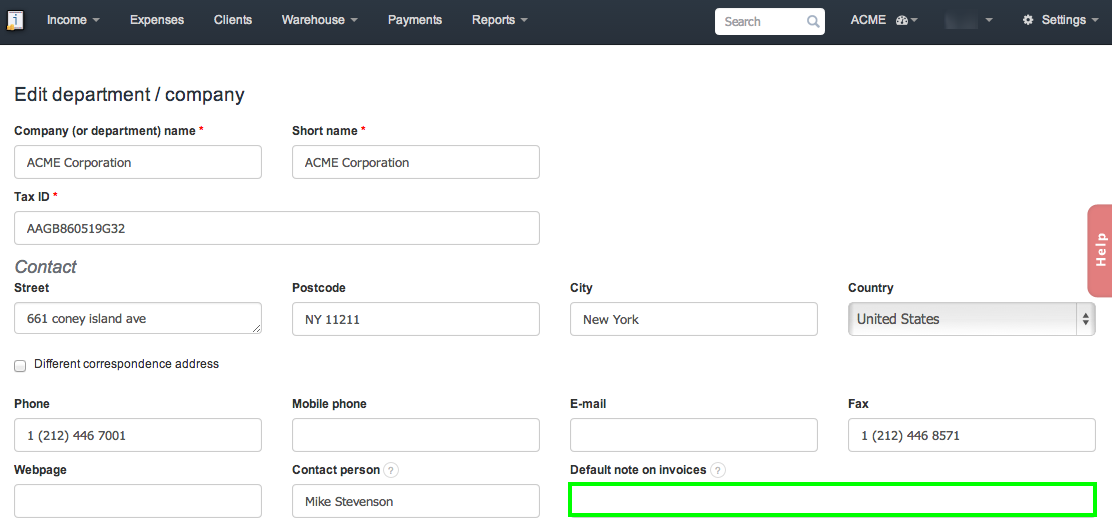
Task: Click the Default note on invoices field
Action: pos(833,500)
